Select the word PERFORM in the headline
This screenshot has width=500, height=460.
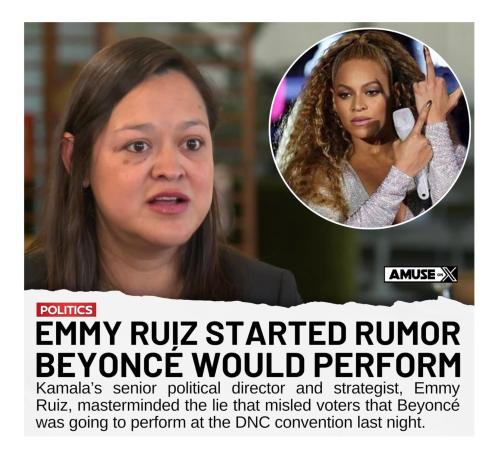click(x=387, y=365)
